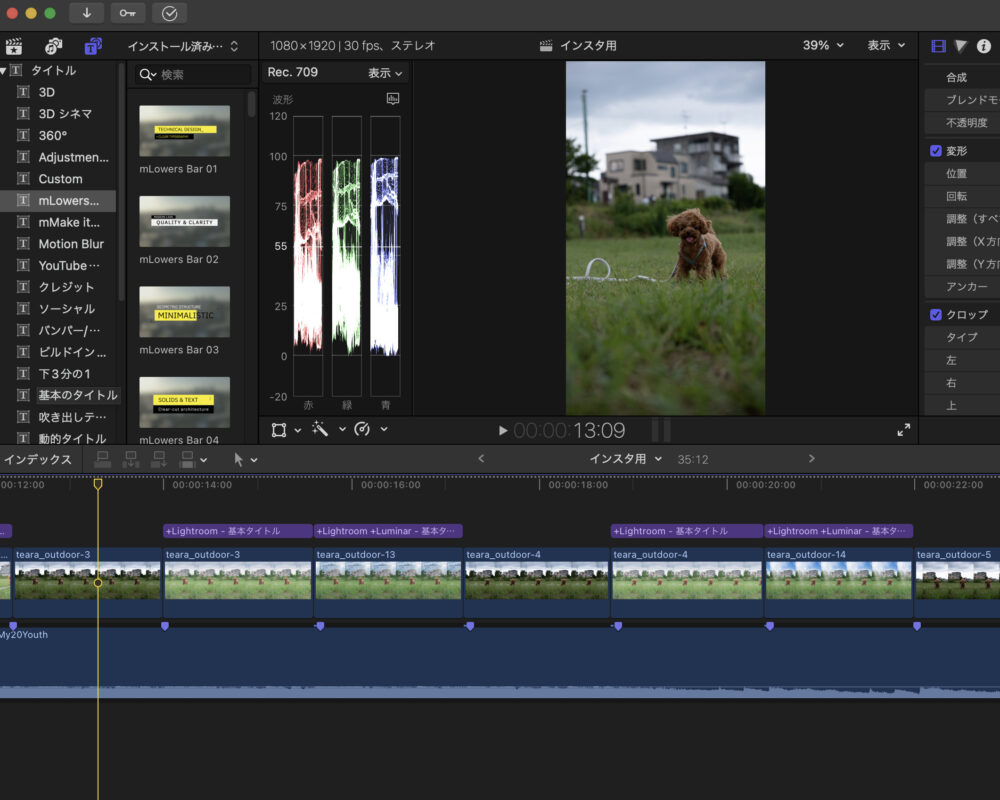The image size is (1000, 800).
Task: Disable the クロップ checkbox
Action: 936,314
